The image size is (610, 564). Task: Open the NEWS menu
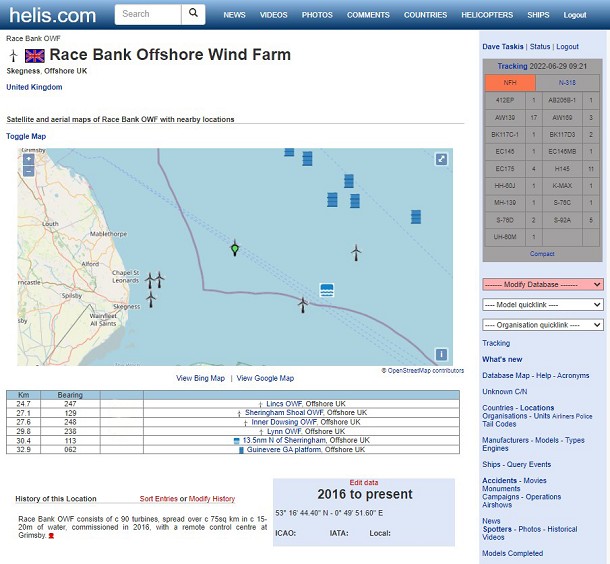234,15
